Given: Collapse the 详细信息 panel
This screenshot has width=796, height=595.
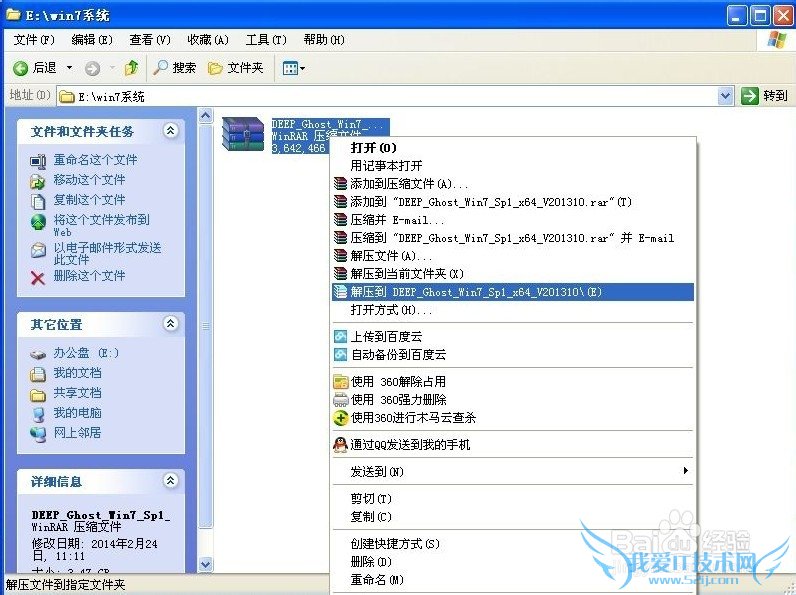Looking at the screenshot, I should coord(171,480).
